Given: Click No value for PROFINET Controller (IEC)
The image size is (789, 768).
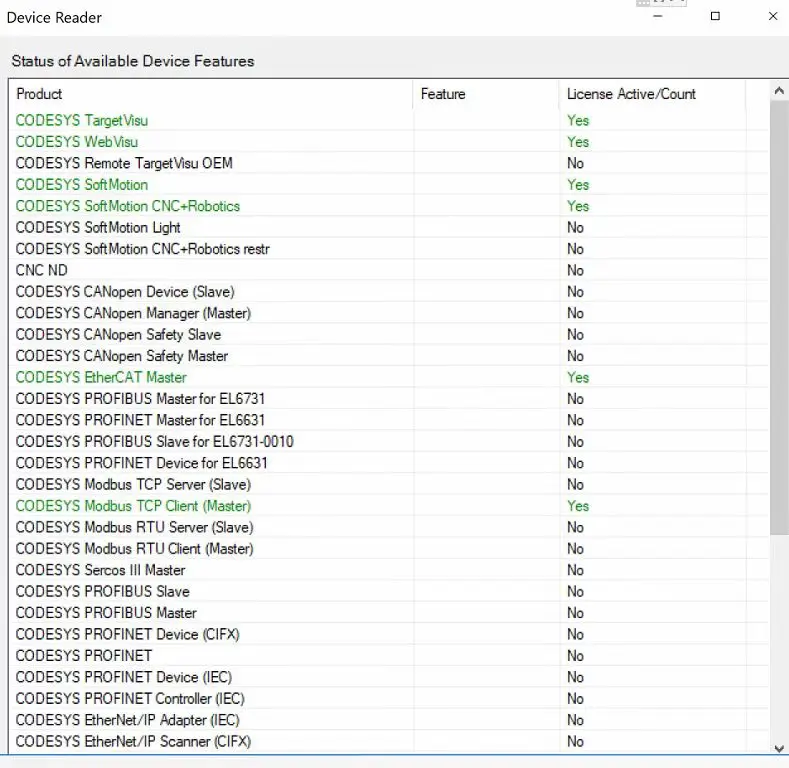Looking at the screenshot, I should point(575,699).
